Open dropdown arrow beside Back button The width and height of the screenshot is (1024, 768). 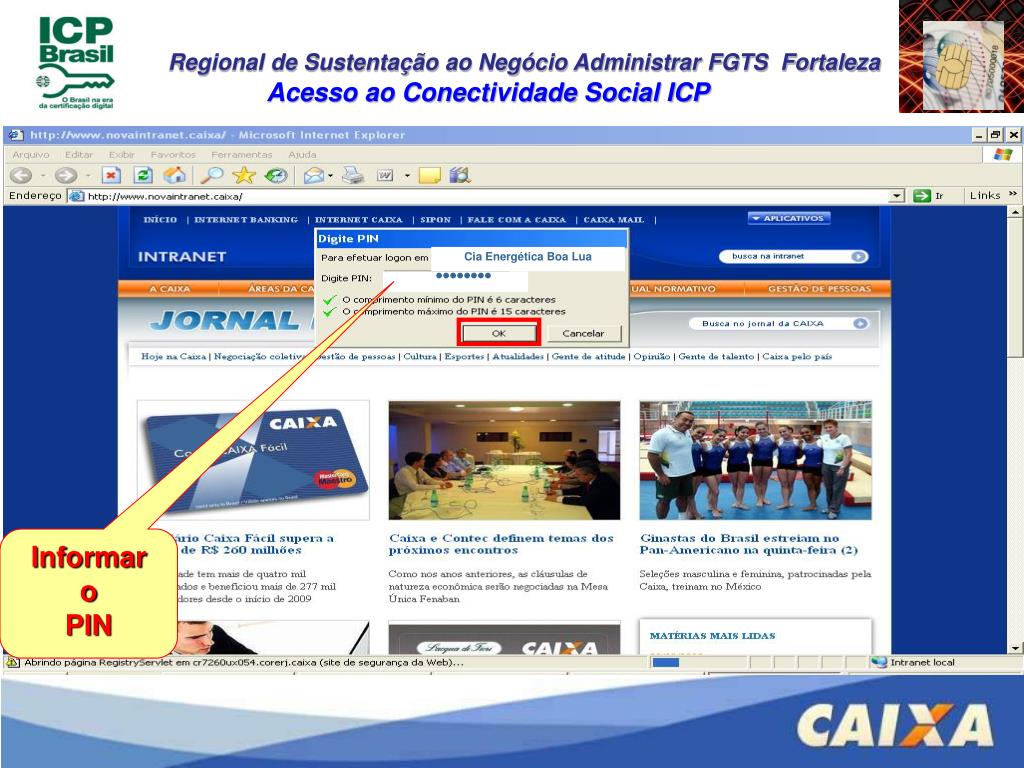42,175
